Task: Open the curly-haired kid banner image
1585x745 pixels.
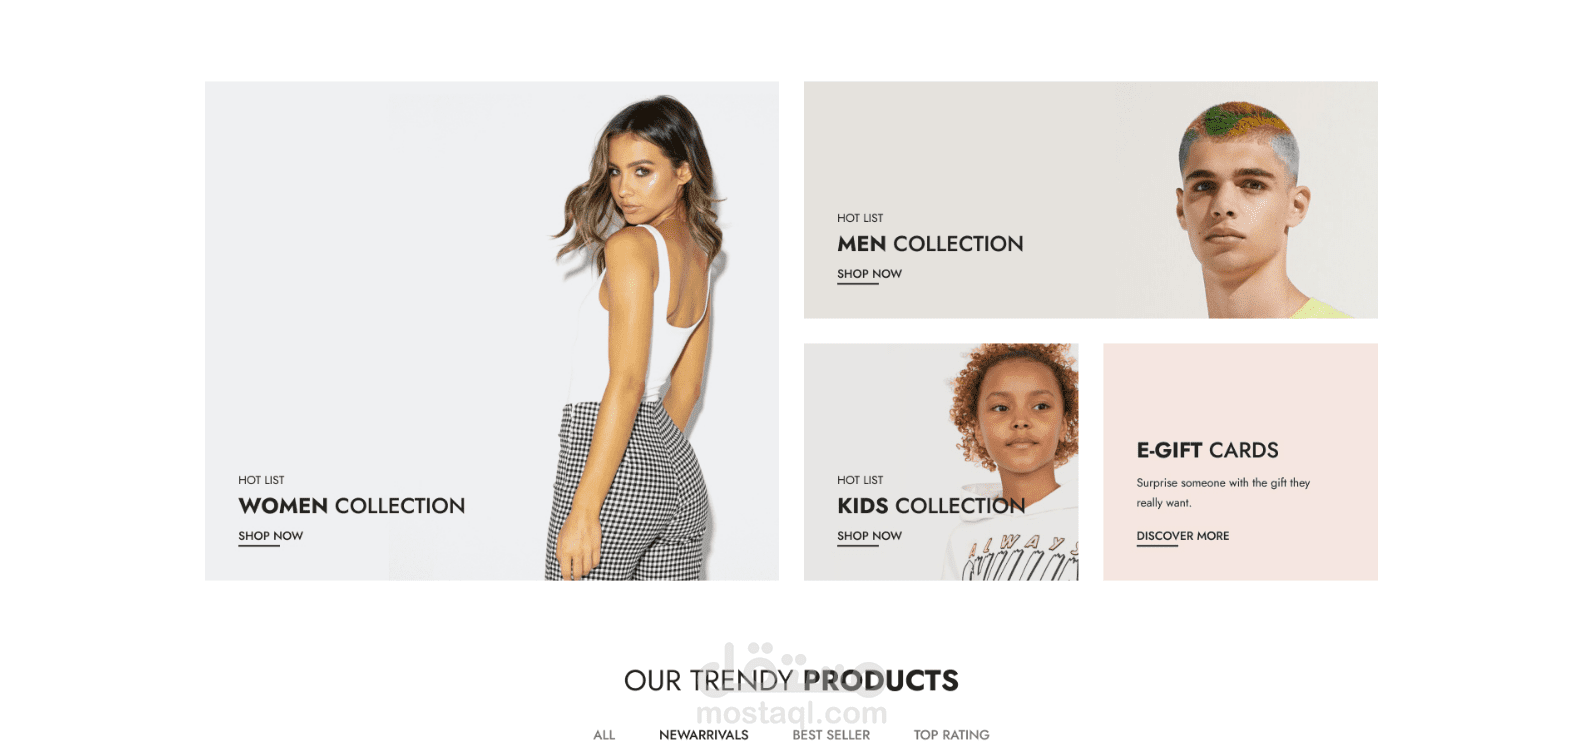Action: 1012,462
